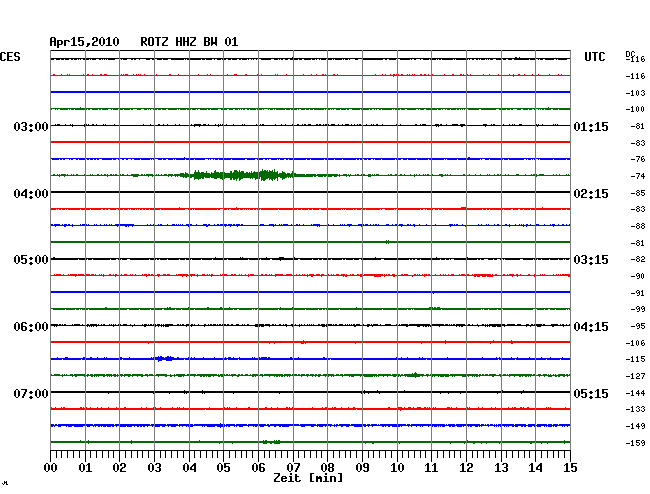This screenshot has width=650, height=494.
Task: Click the 02:15 UTC time label
Action: point(591,194)
